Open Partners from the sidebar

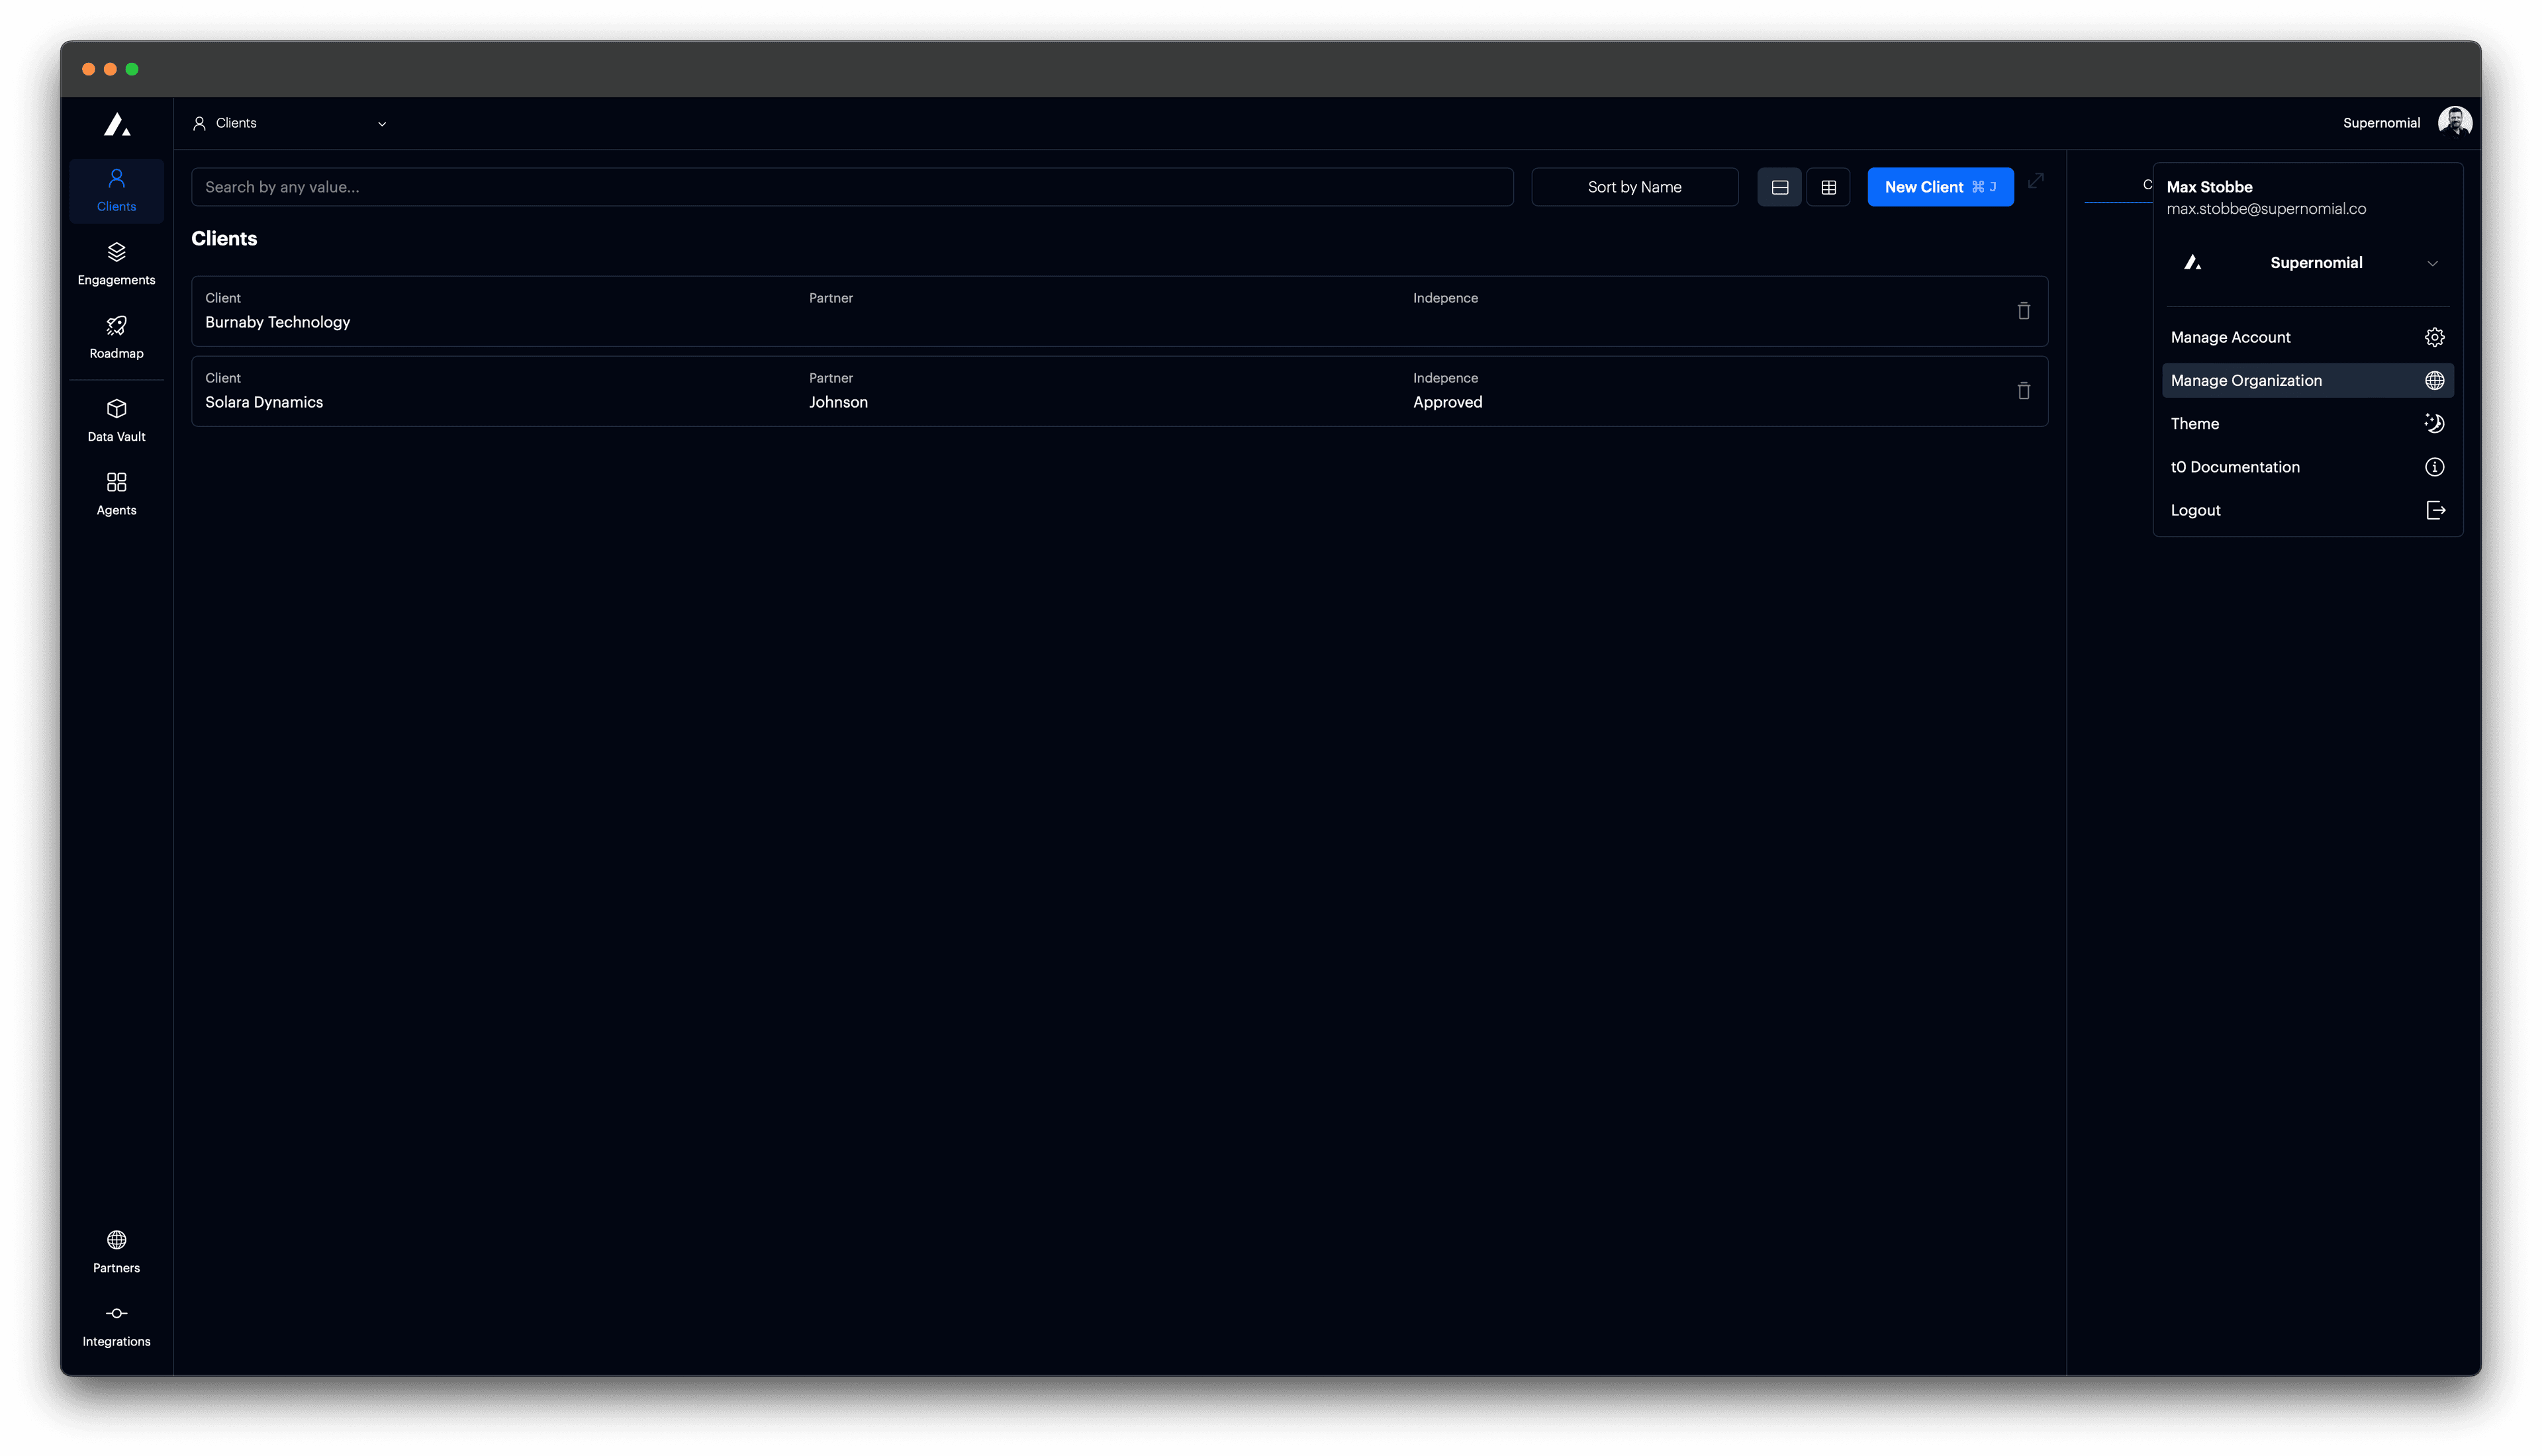click(x=116, y=1251)
